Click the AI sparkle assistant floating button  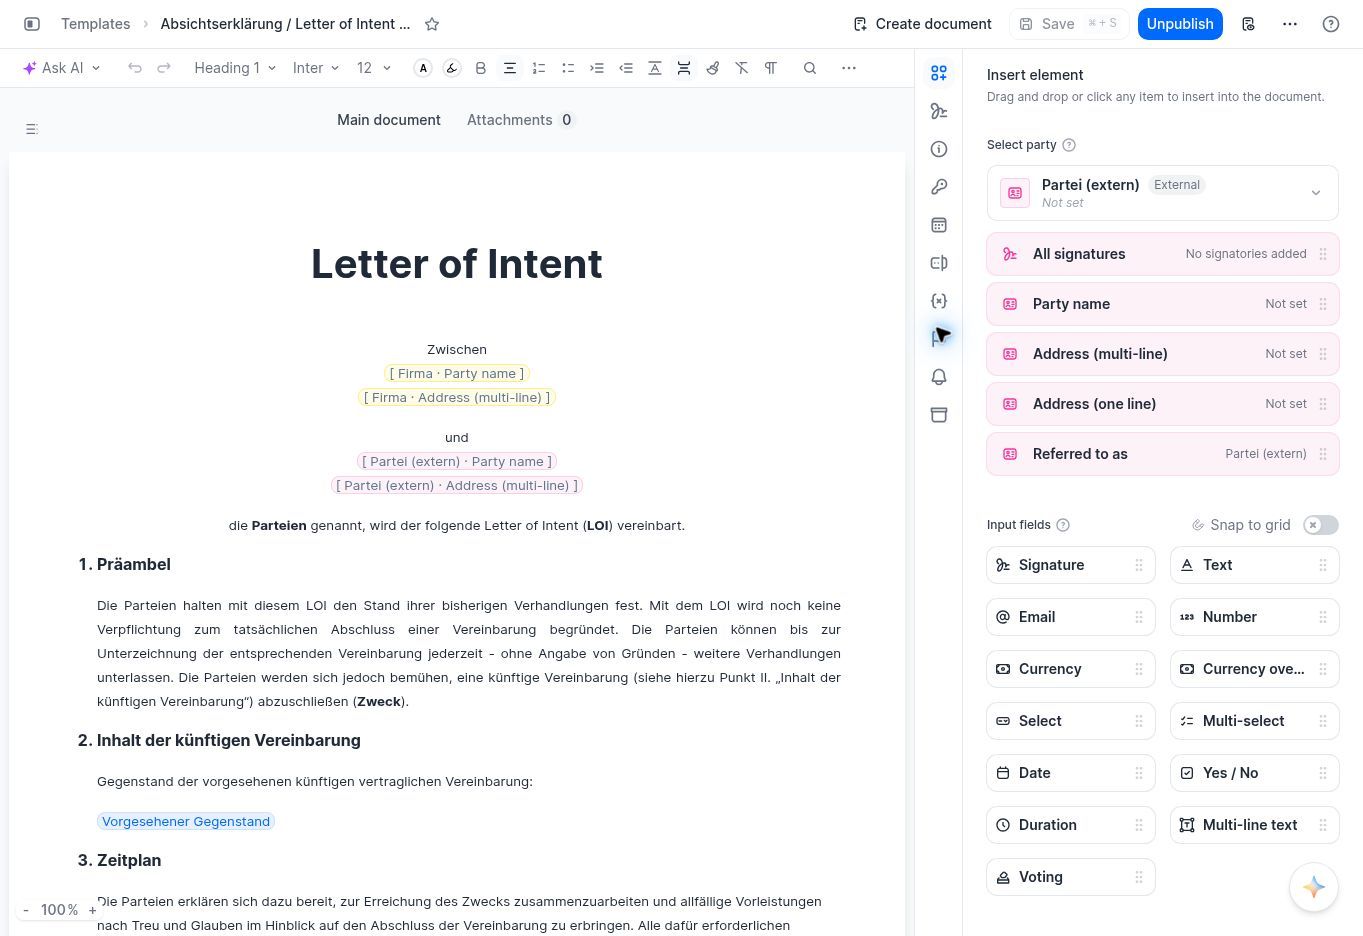pyautogui.click(x=1314, y=887)
